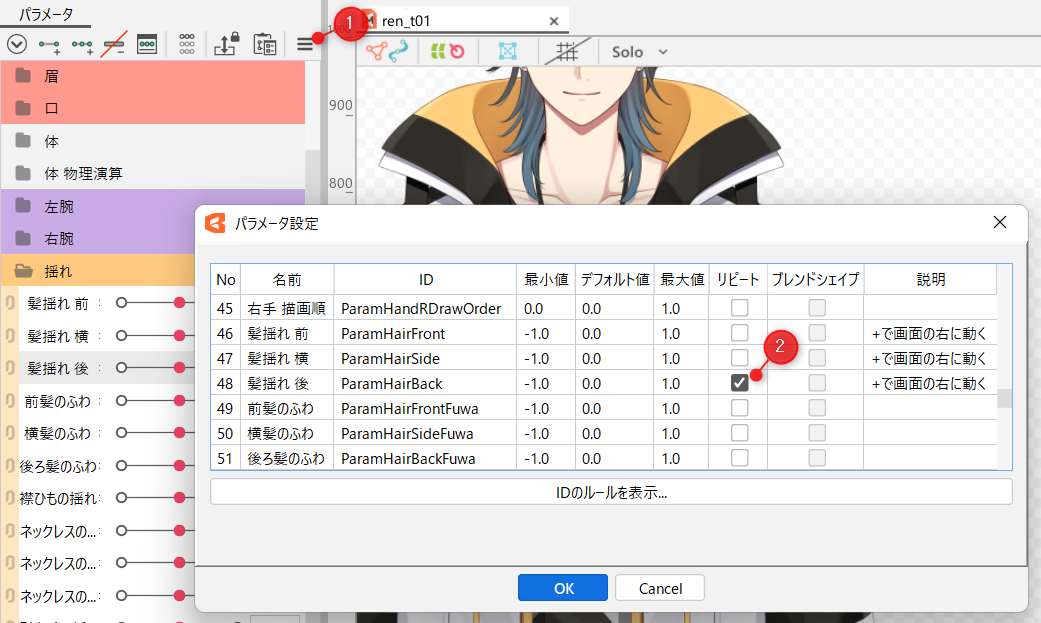1041x623 pixels.
Task: Cancel the parameter settings dialog
Action: [660, 588]
